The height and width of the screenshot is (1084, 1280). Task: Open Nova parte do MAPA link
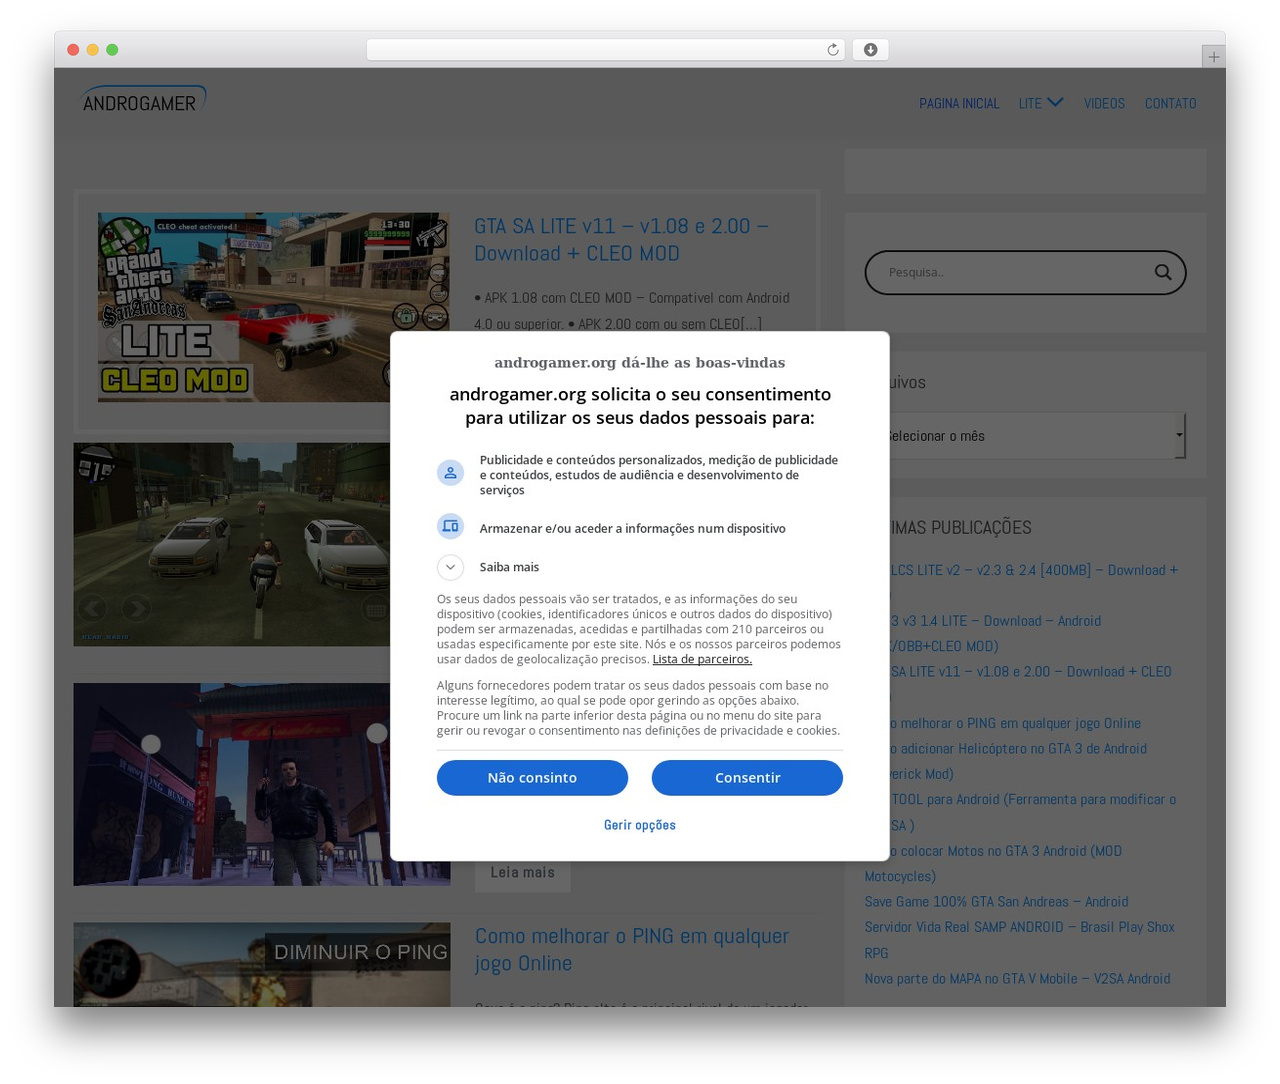pos(1017,979)
